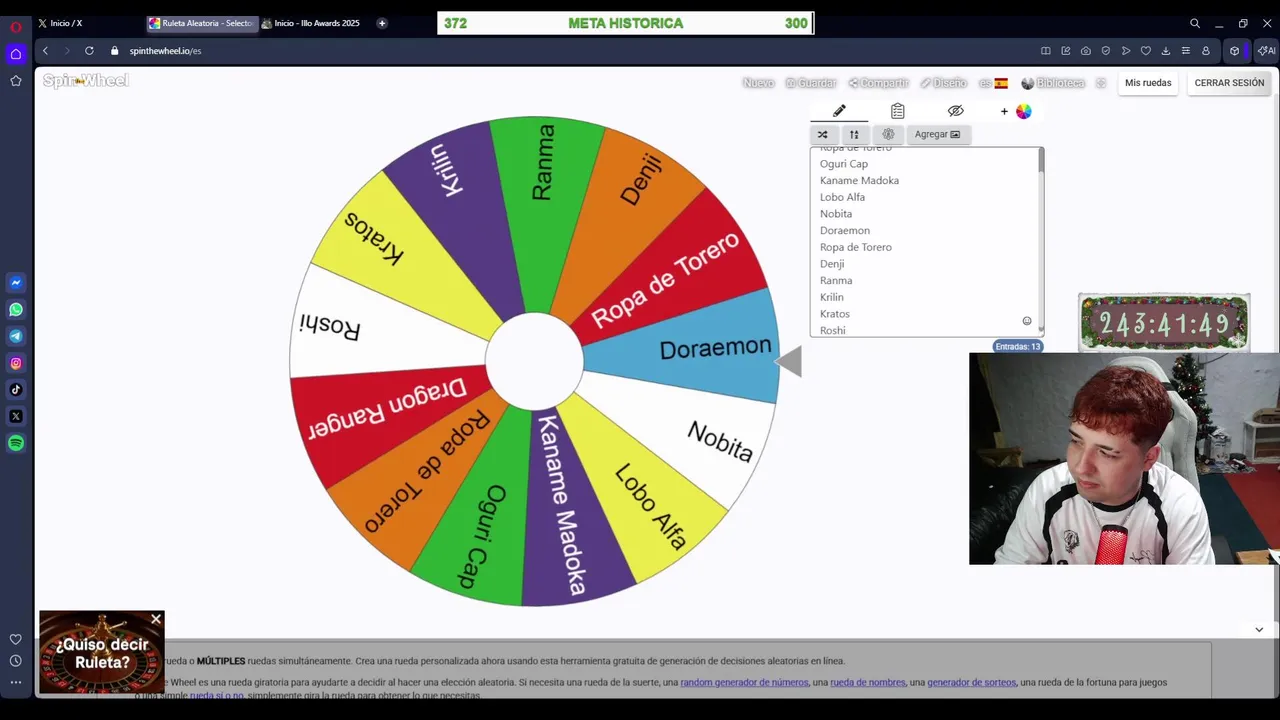Screen dimensions: 1280x720
Task: Click the SpinTheWheel logo
Action: (x=86, y=81)
